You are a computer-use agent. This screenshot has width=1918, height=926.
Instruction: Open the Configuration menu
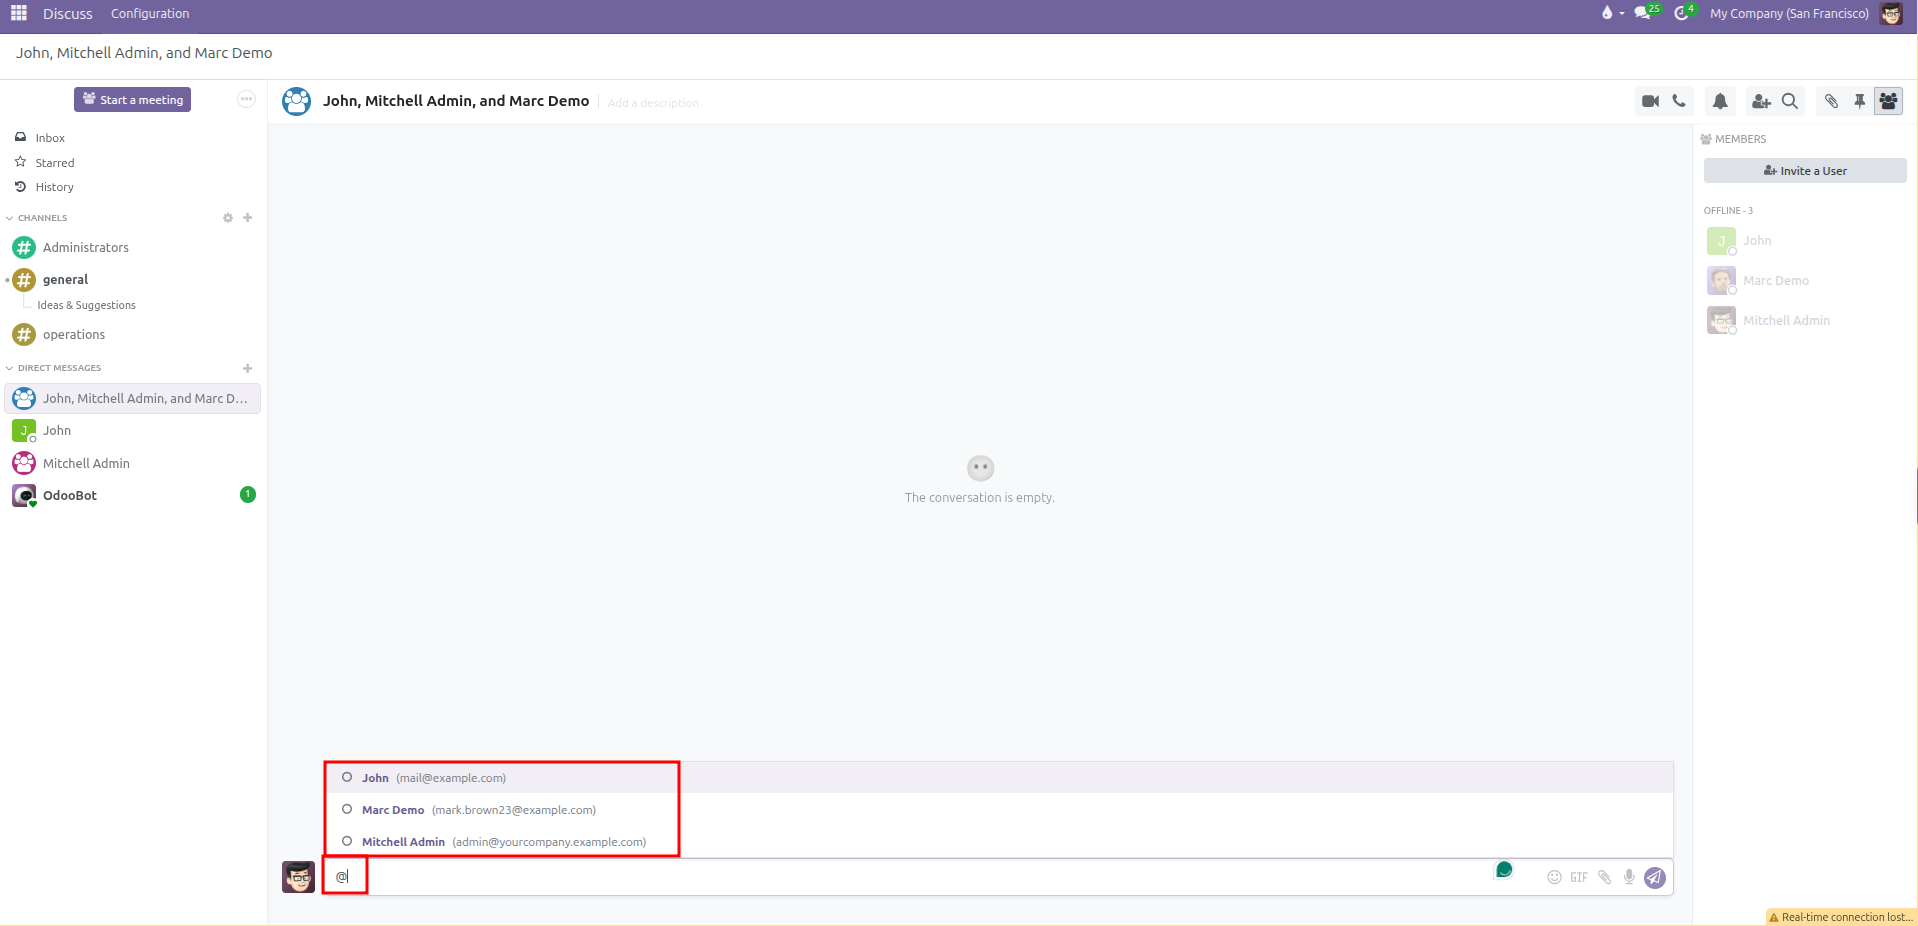click(150, 13)
